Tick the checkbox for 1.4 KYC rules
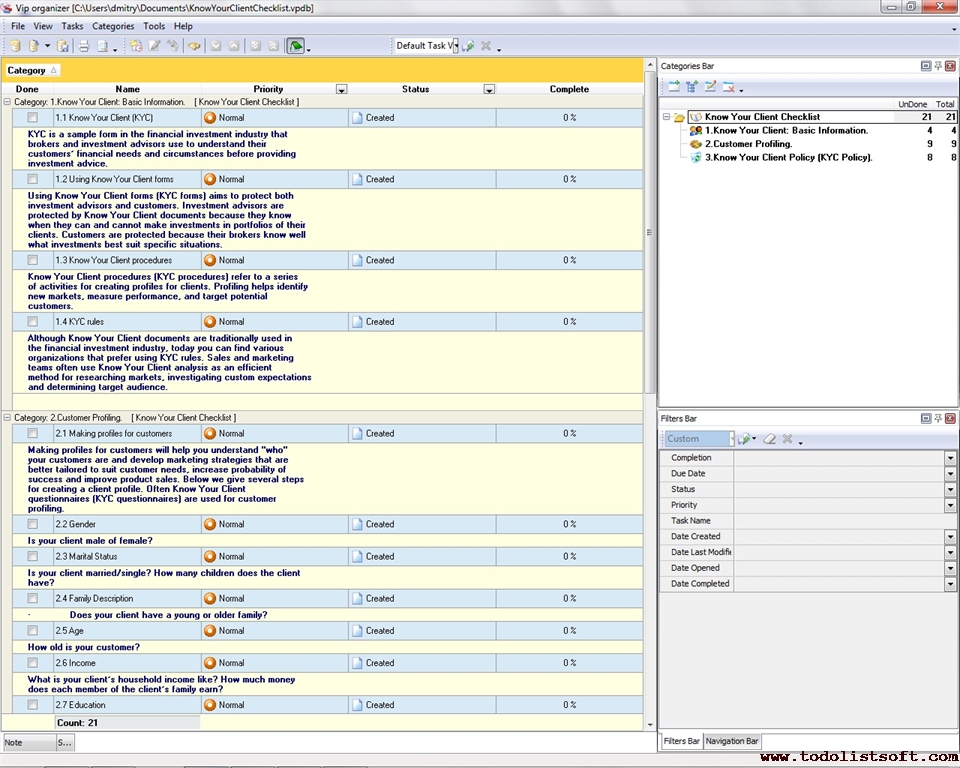The height and width of the screenshot is (768, 960). 33,322
